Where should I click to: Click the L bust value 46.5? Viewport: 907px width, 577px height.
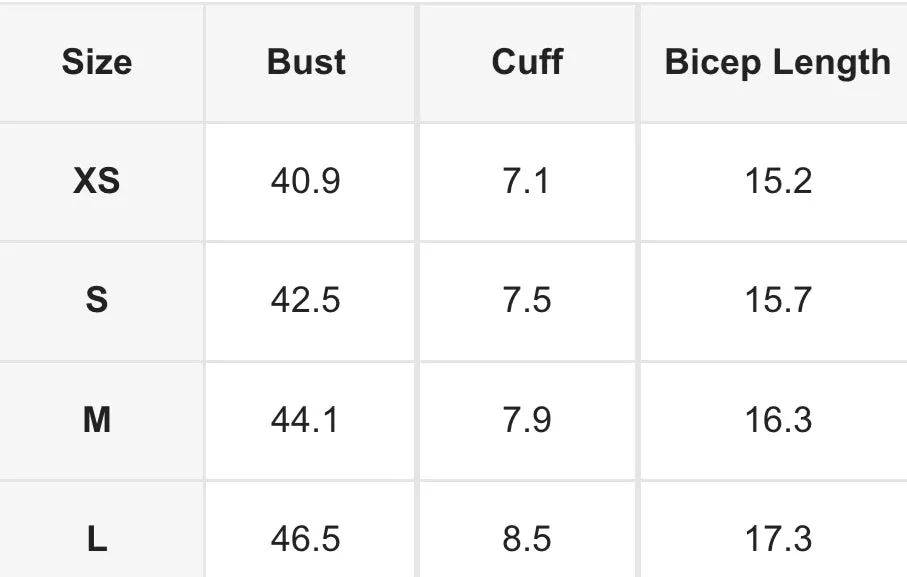point(305,539)
